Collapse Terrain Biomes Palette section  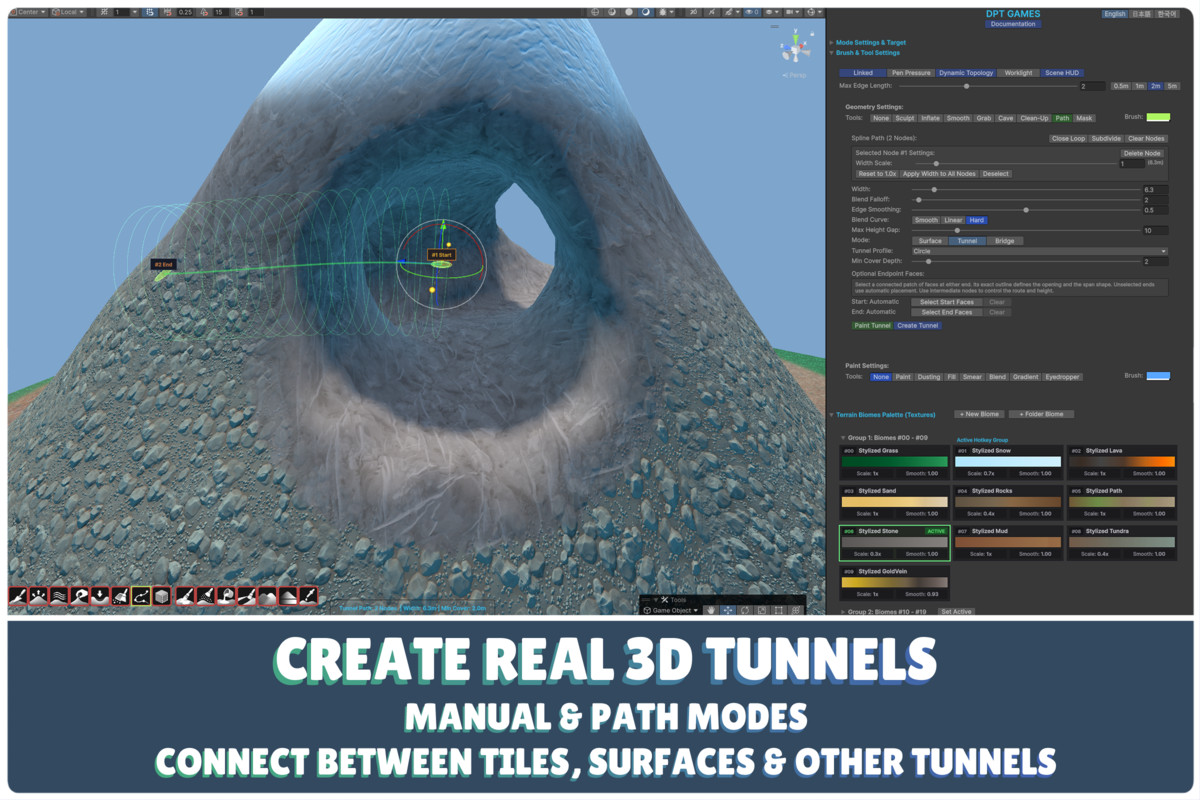pyautogui.click(x=887, y=414)
